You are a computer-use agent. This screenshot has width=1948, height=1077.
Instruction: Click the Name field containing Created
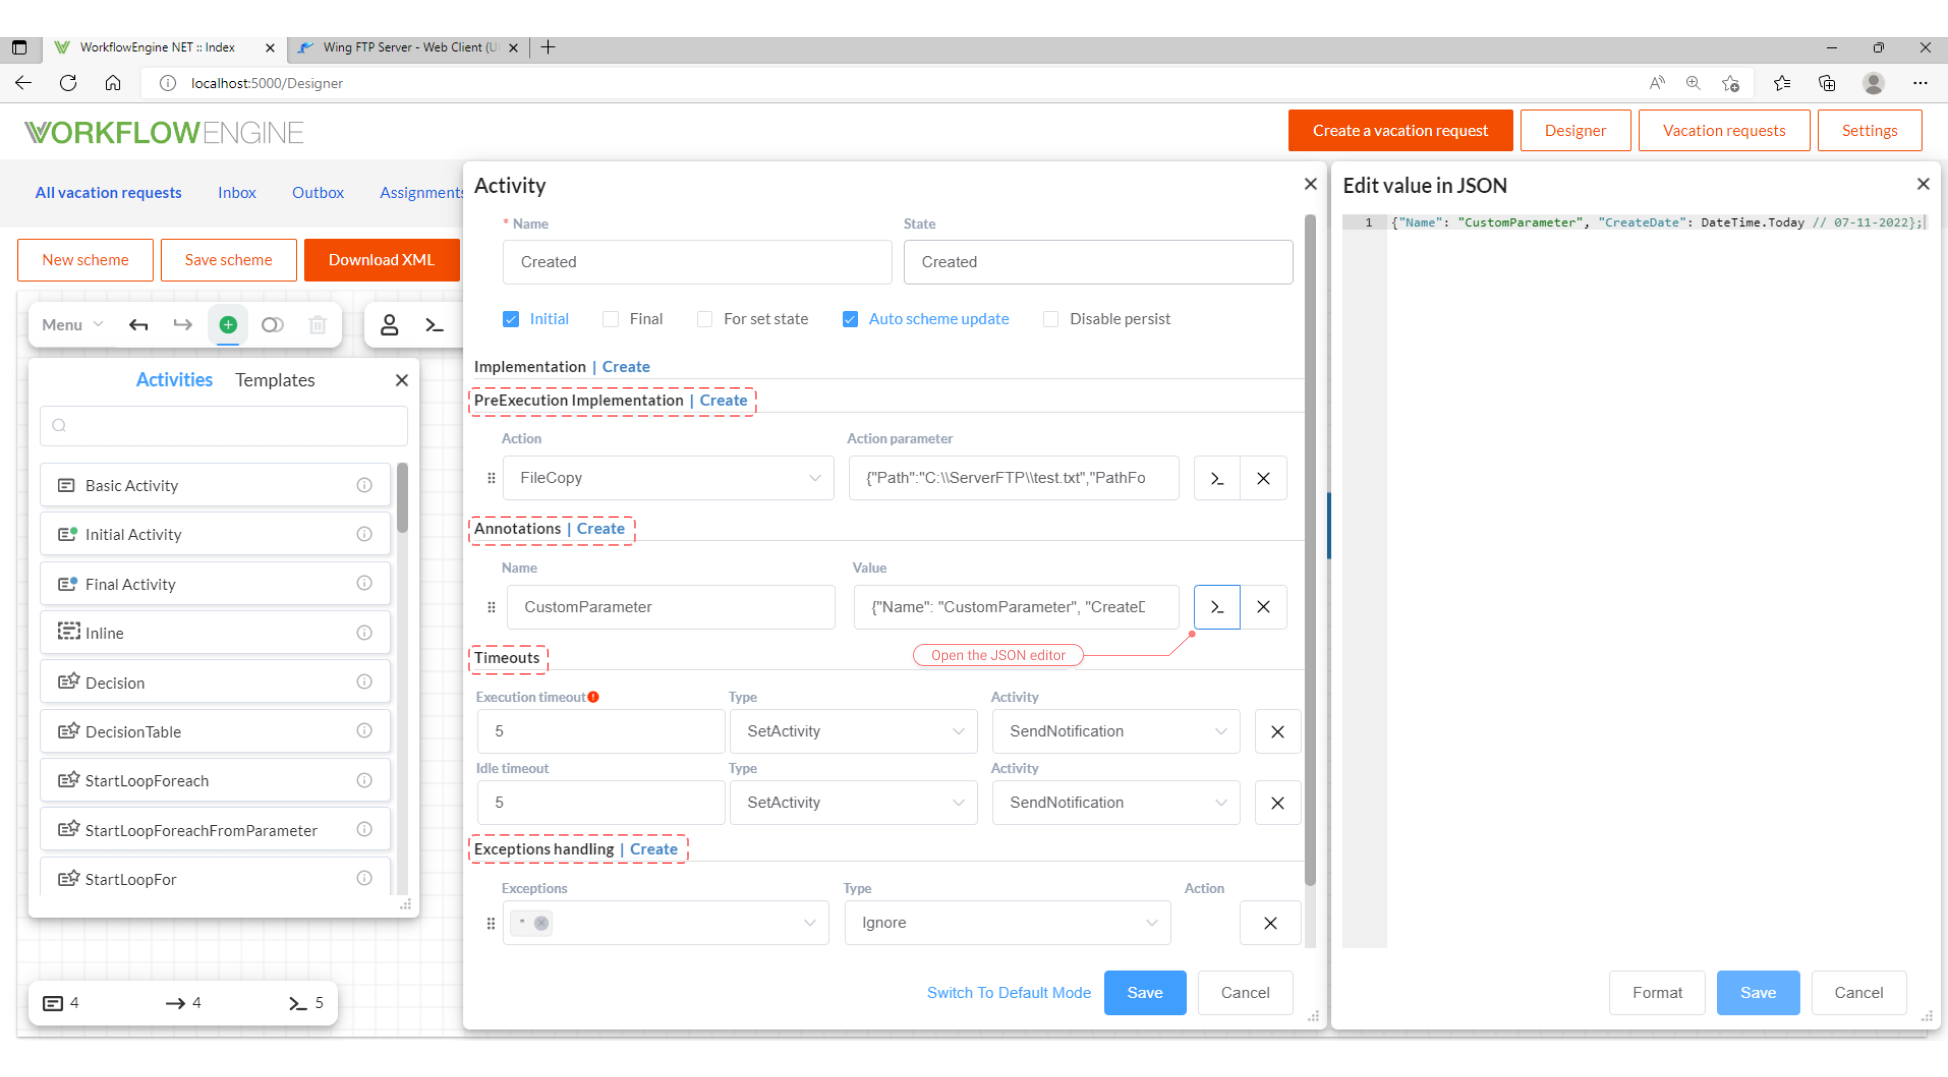point(697,262)
